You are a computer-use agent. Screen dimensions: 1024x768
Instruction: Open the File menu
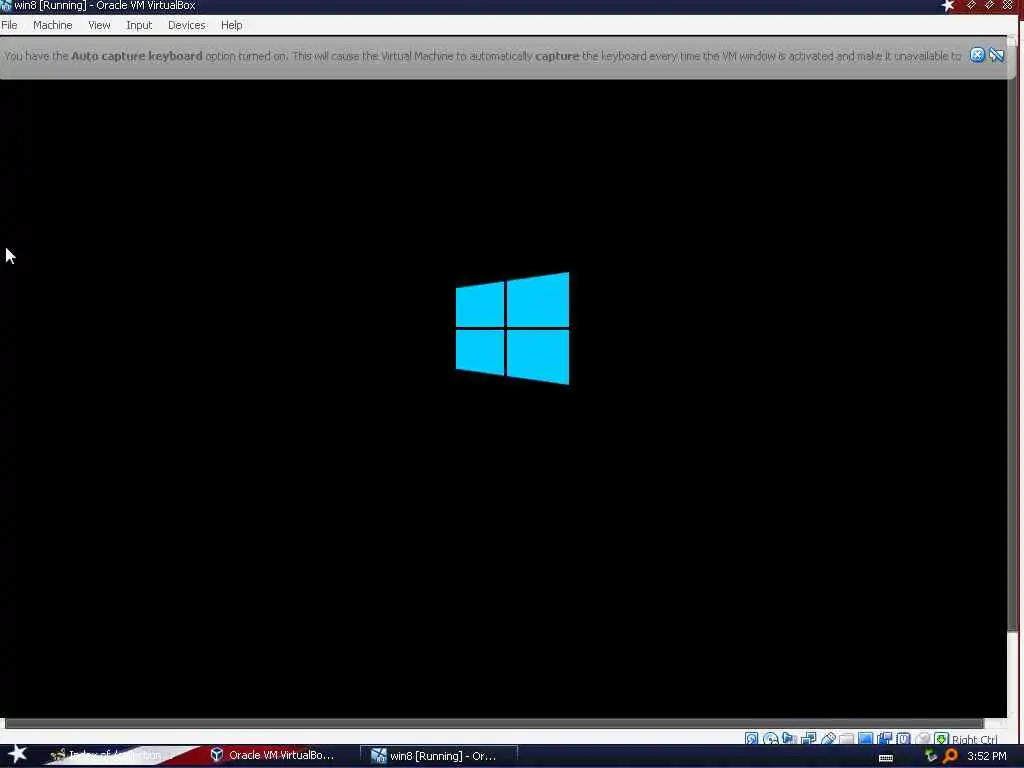tap(9, 25)
